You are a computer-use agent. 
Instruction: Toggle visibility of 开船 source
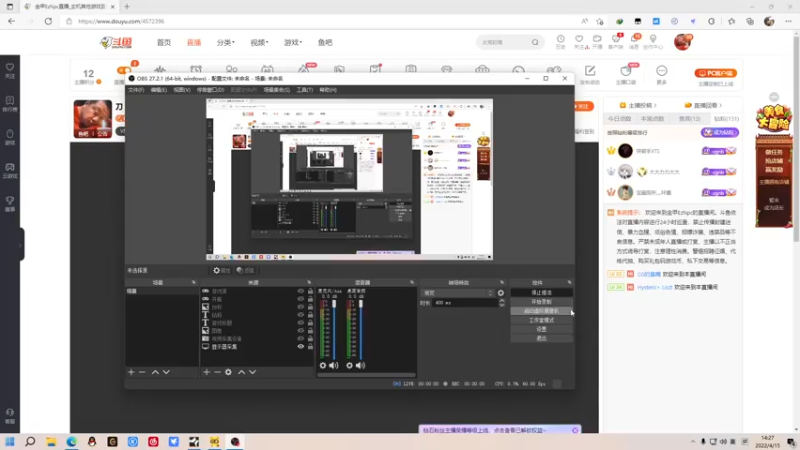tap(301, 299)
